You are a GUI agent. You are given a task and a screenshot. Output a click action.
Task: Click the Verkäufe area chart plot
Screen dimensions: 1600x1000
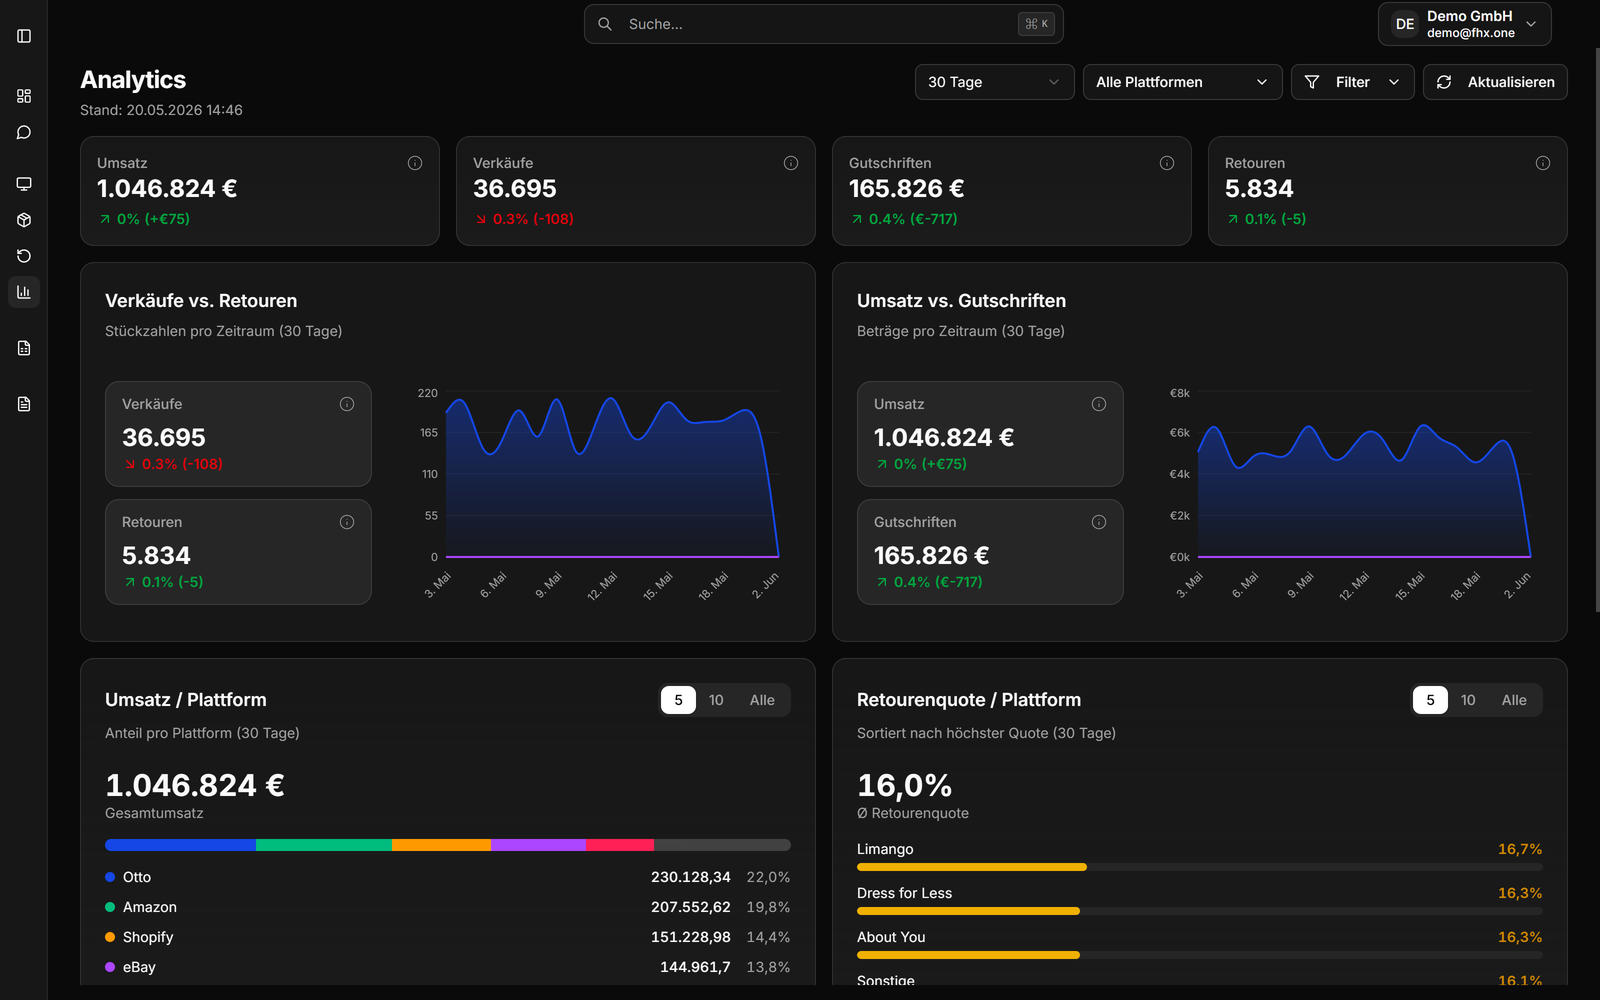click(x=612, y=475)
